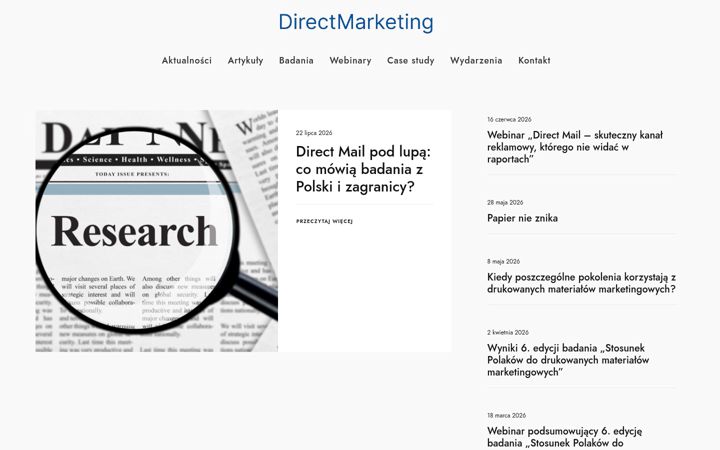Open article 'Direct Mail pod lupą' headline

point(363,169)
